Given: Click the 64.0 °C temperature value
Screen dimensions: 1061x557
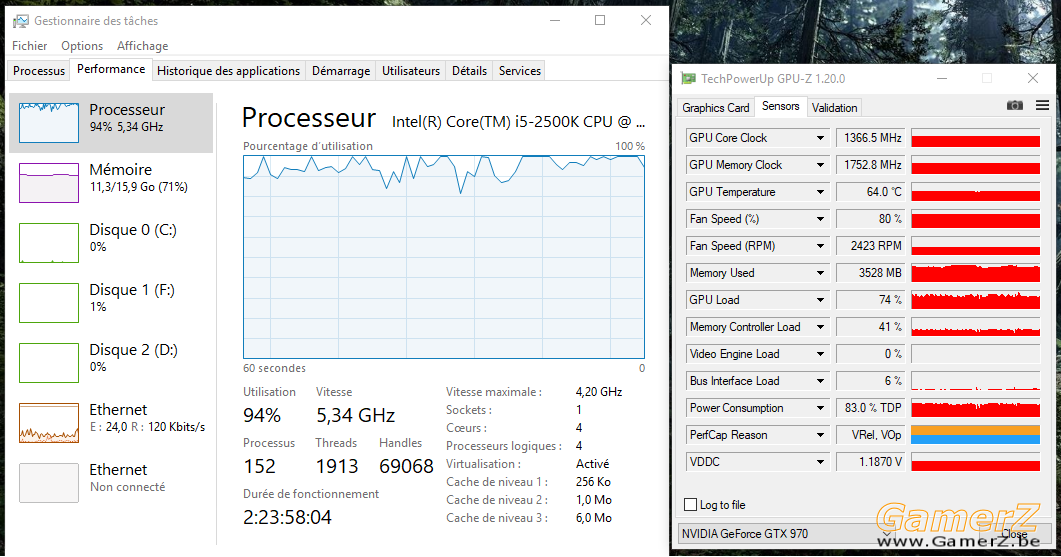Looking at the screenshot, I should [871, 192].
